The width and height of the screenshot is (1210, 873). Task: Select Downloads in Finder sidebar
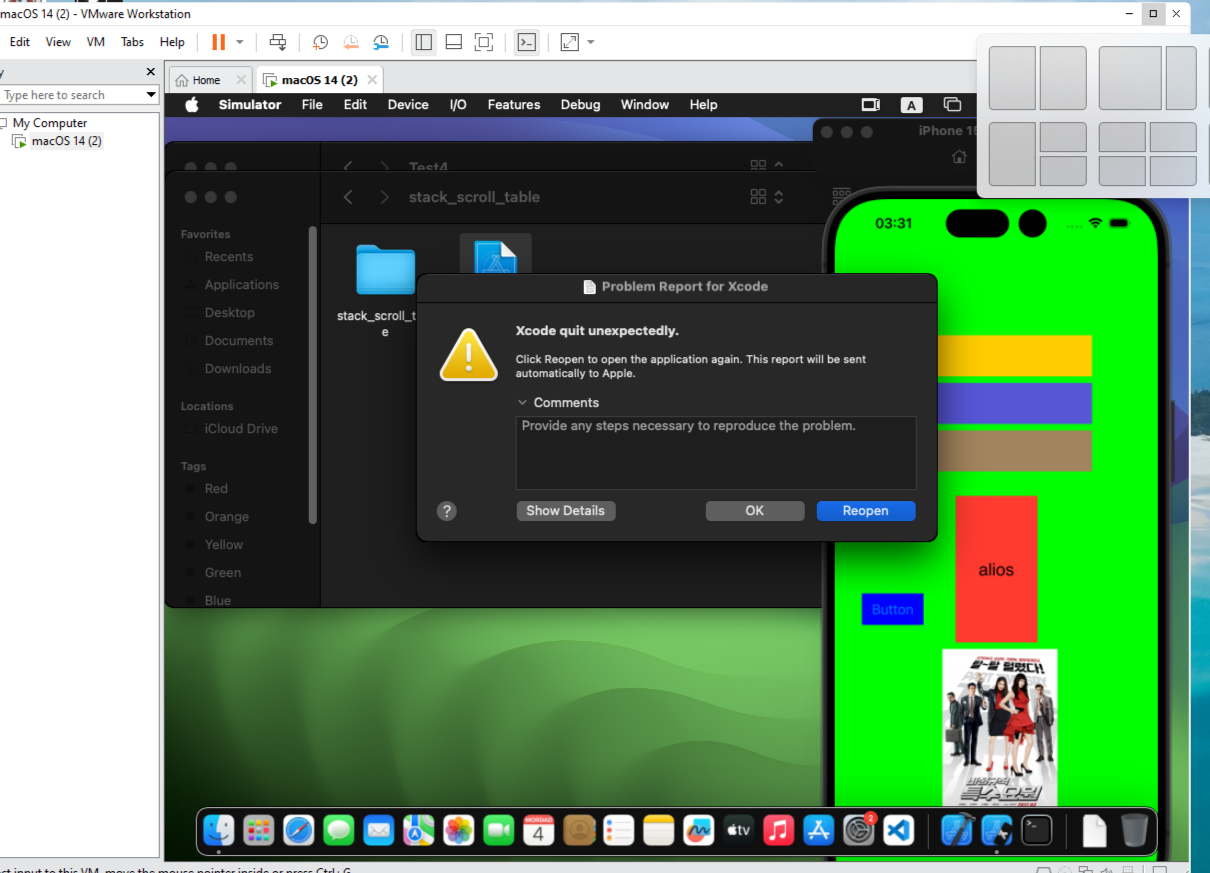pos(238,369)
